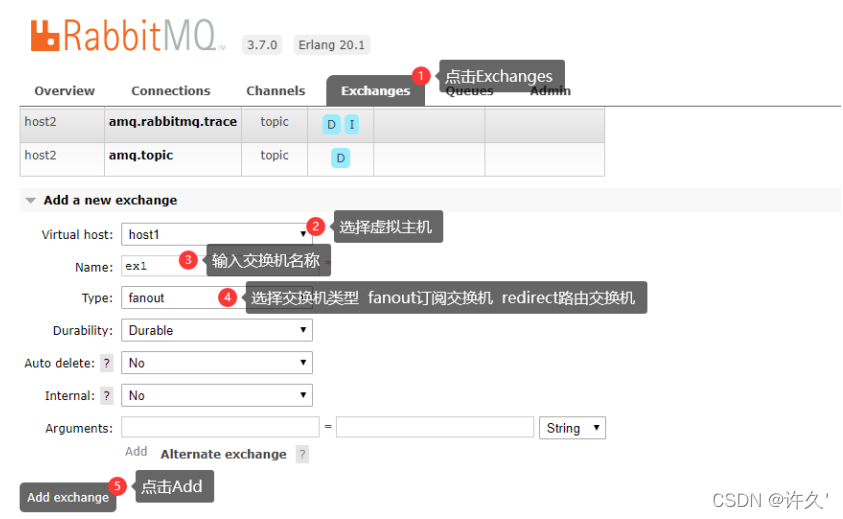Switch to the Overview tab

pos(64,91)
